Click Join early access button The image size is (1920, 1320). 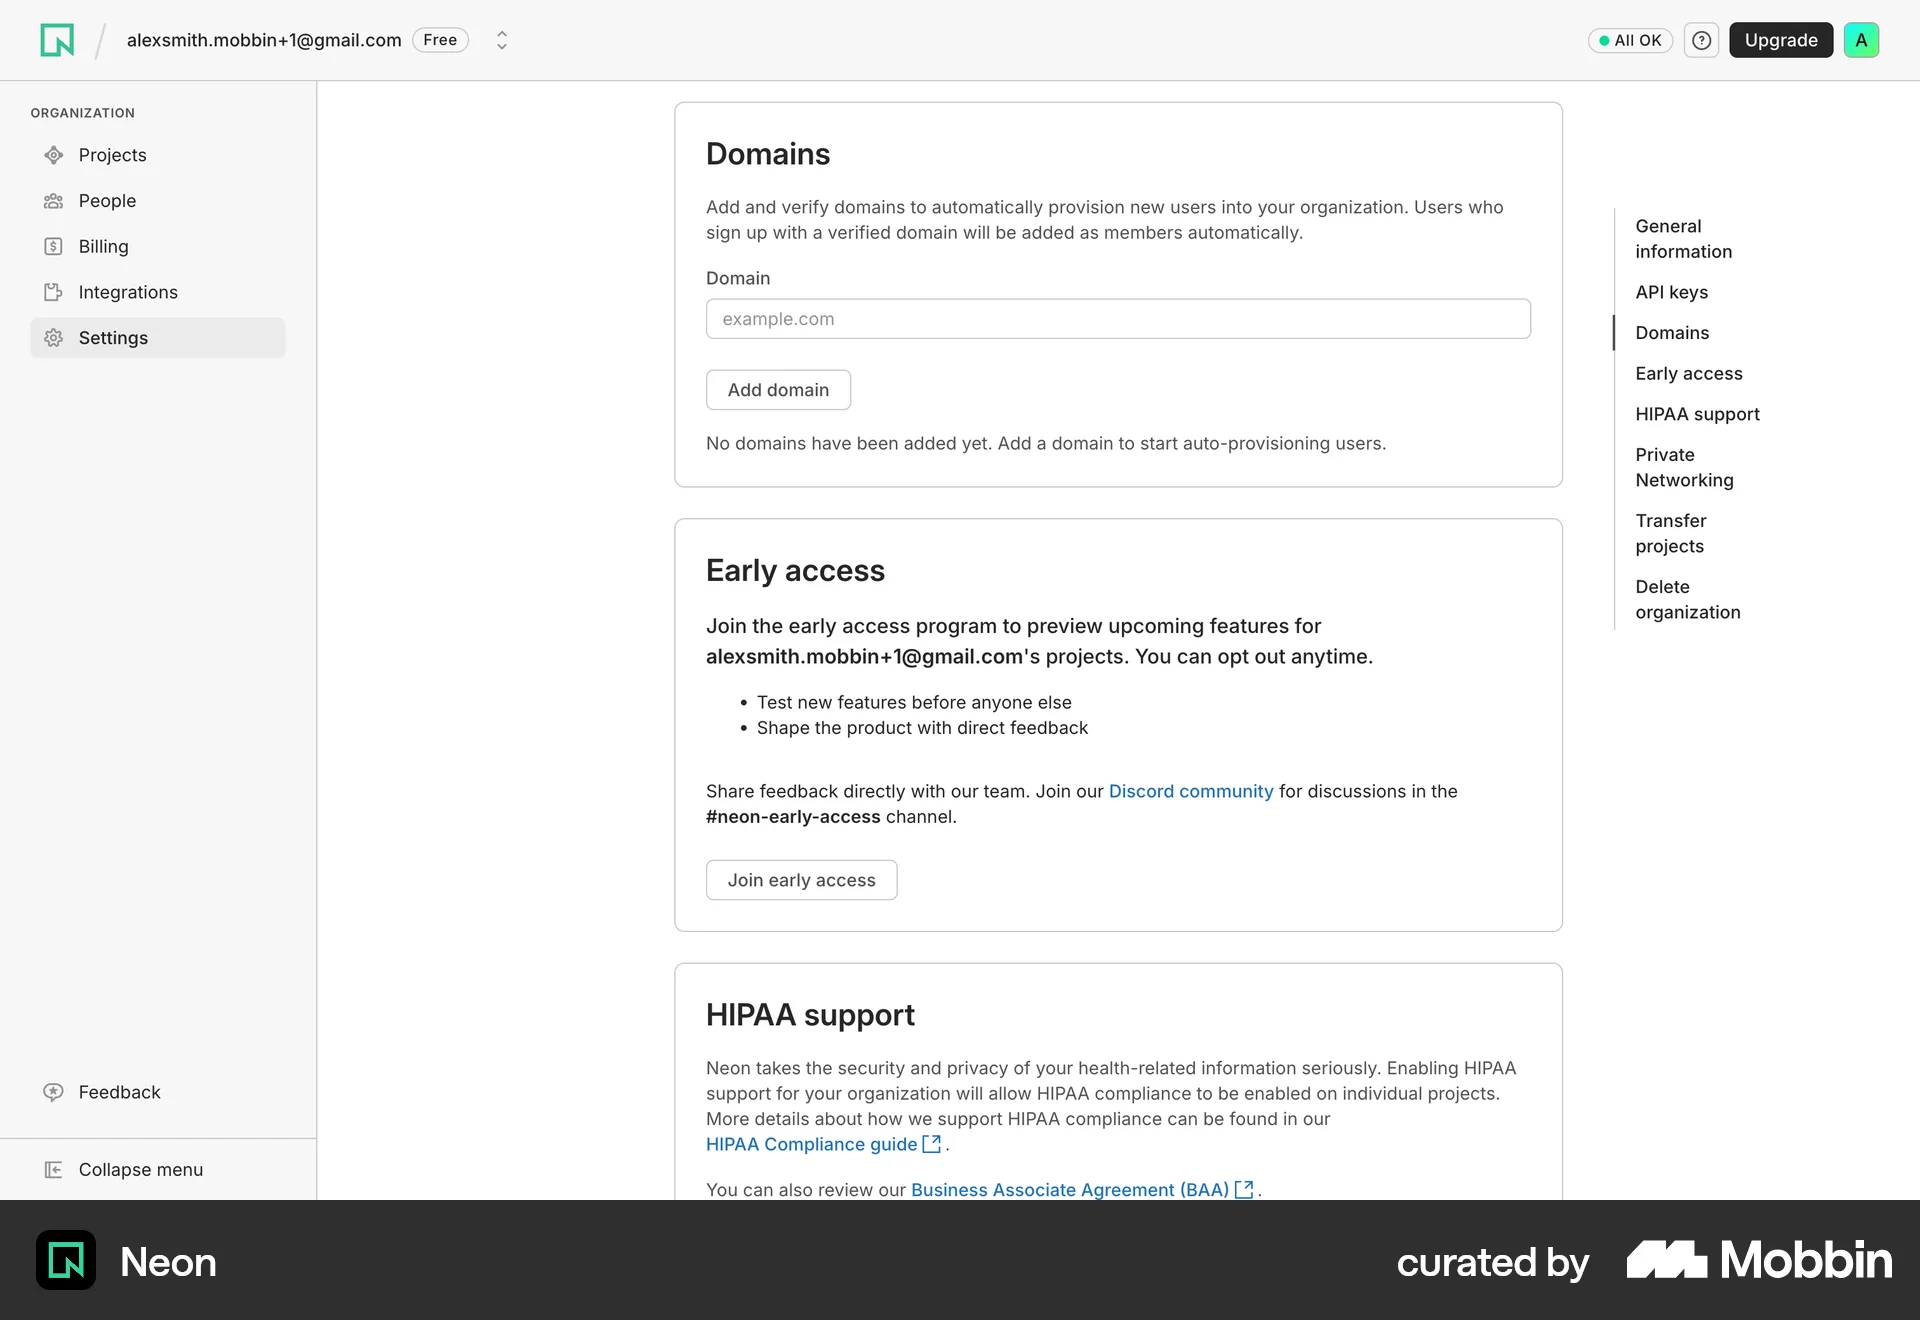point(801,880)
